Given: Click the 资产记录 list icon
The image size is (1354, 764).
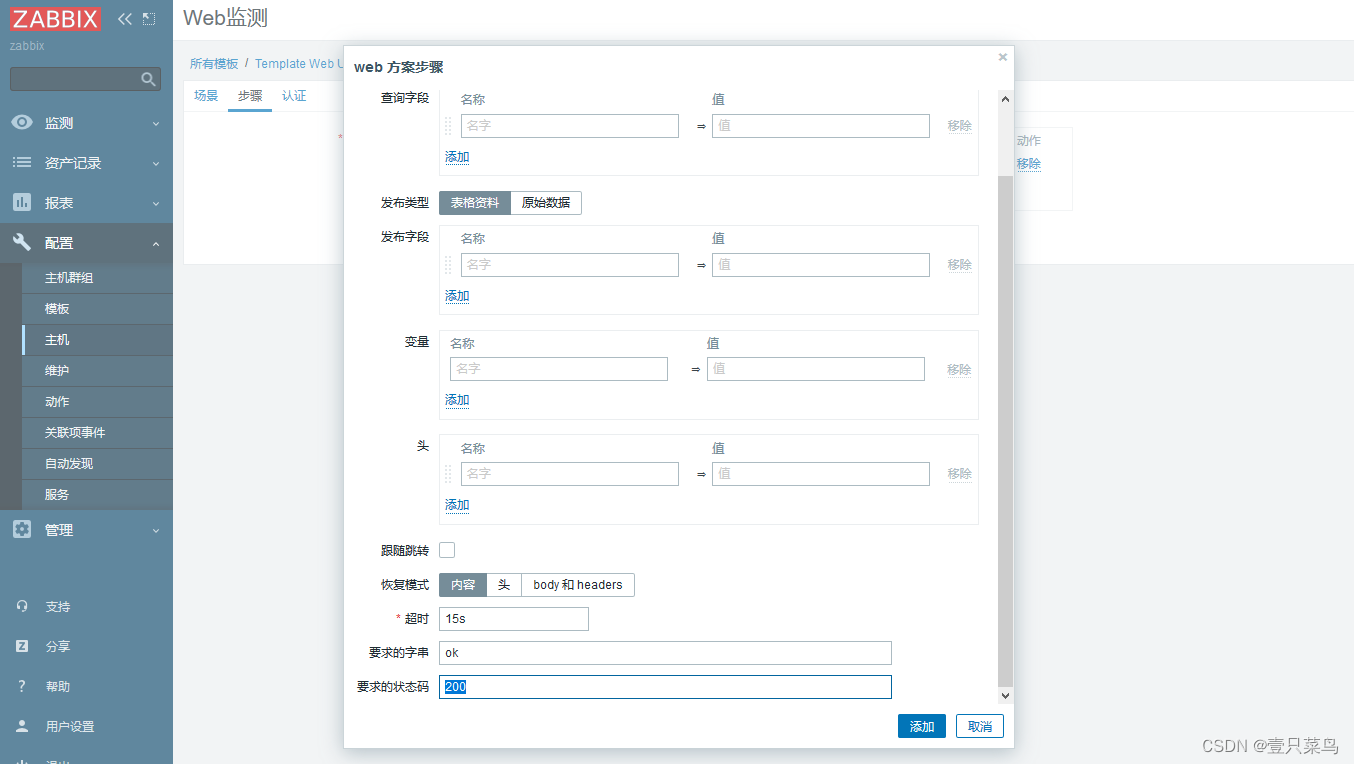Looking at the screenshot, I should point(22,163).
